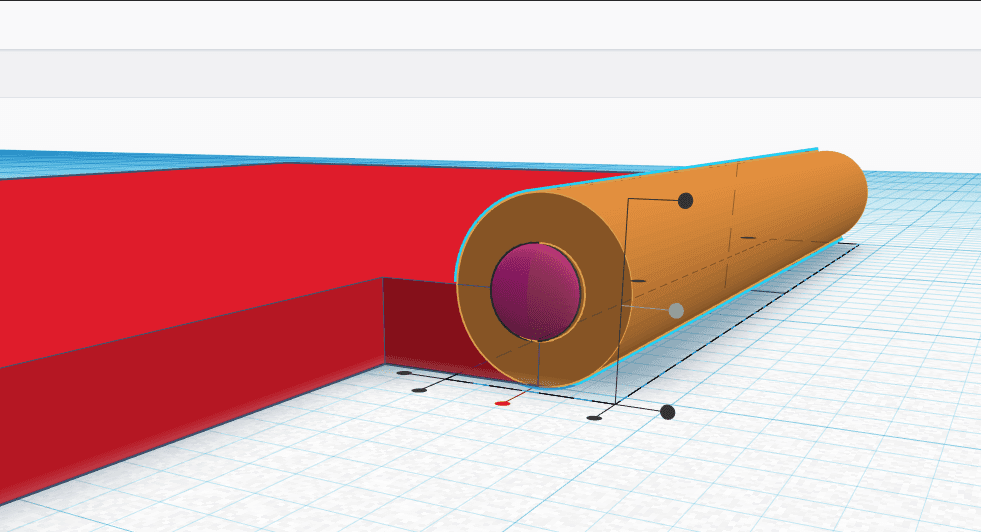This screenshot has height=532, width=981.
Task: Click the black round handle over the cylinder's side
Action: coord(686,201)
